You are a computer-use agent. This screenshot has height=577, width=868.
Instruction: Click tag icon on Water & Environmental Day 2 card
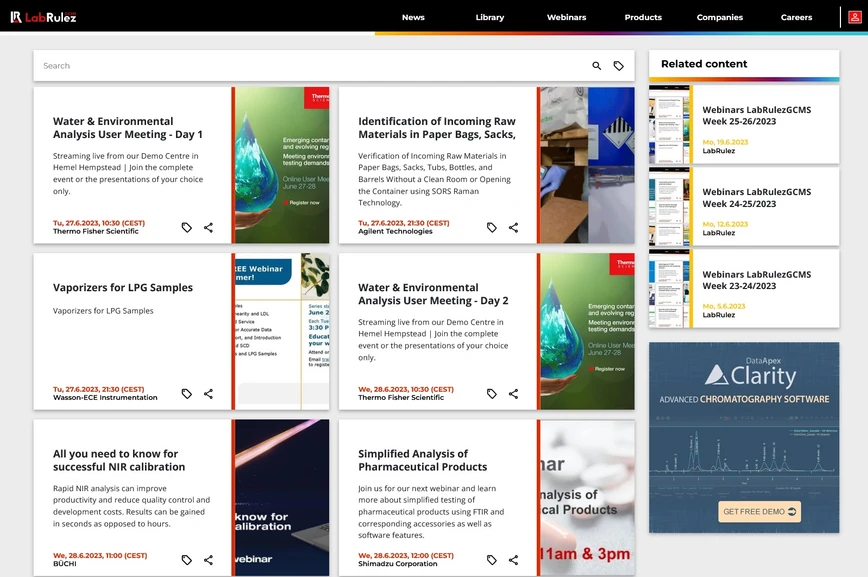(x=492, y=394)
